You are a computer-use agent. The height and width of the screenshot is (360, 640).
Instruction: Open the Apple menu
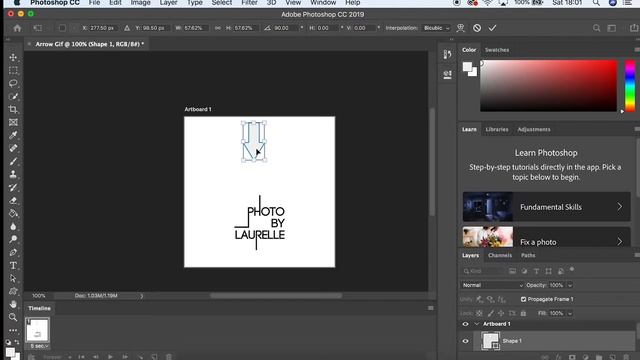(17, 2)
